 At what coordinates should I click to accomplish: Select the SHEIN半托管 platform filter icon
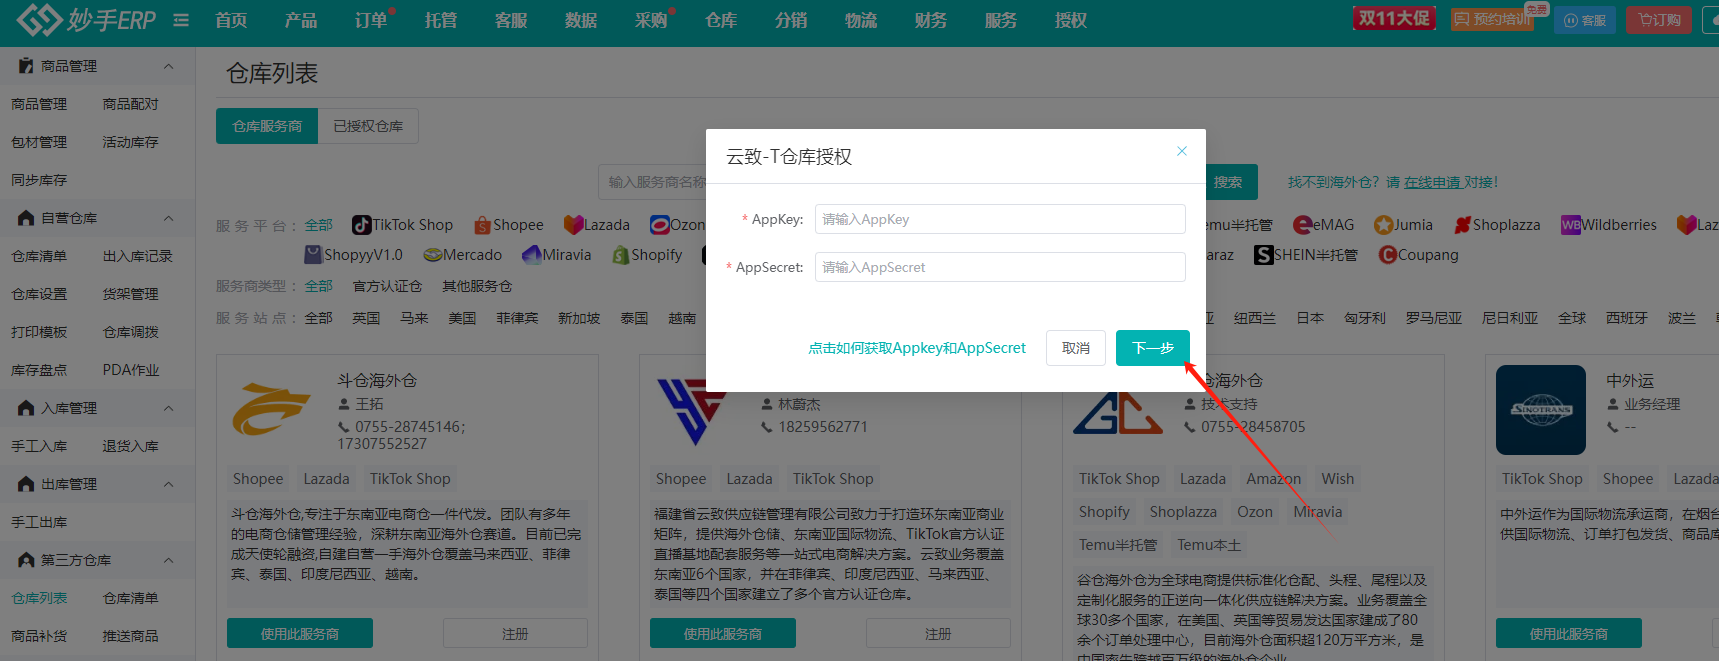(x=1264, y=255)
